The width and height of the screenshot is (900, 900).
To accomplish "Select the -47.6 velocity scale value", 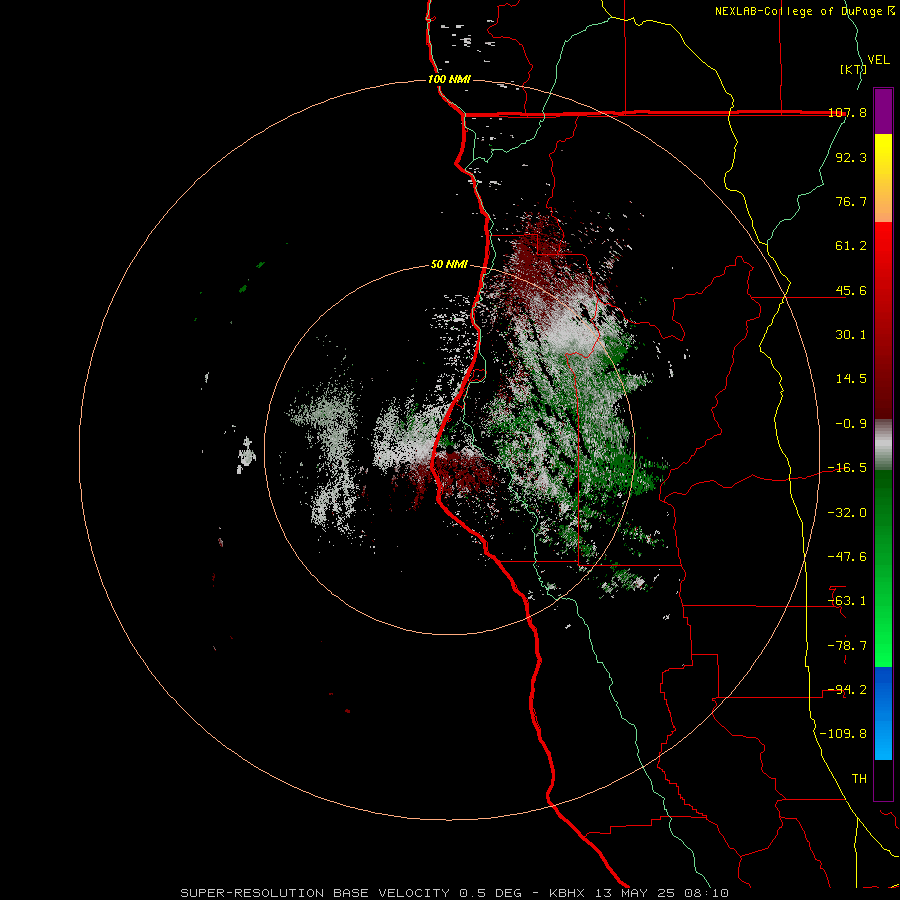I will 847,557.
